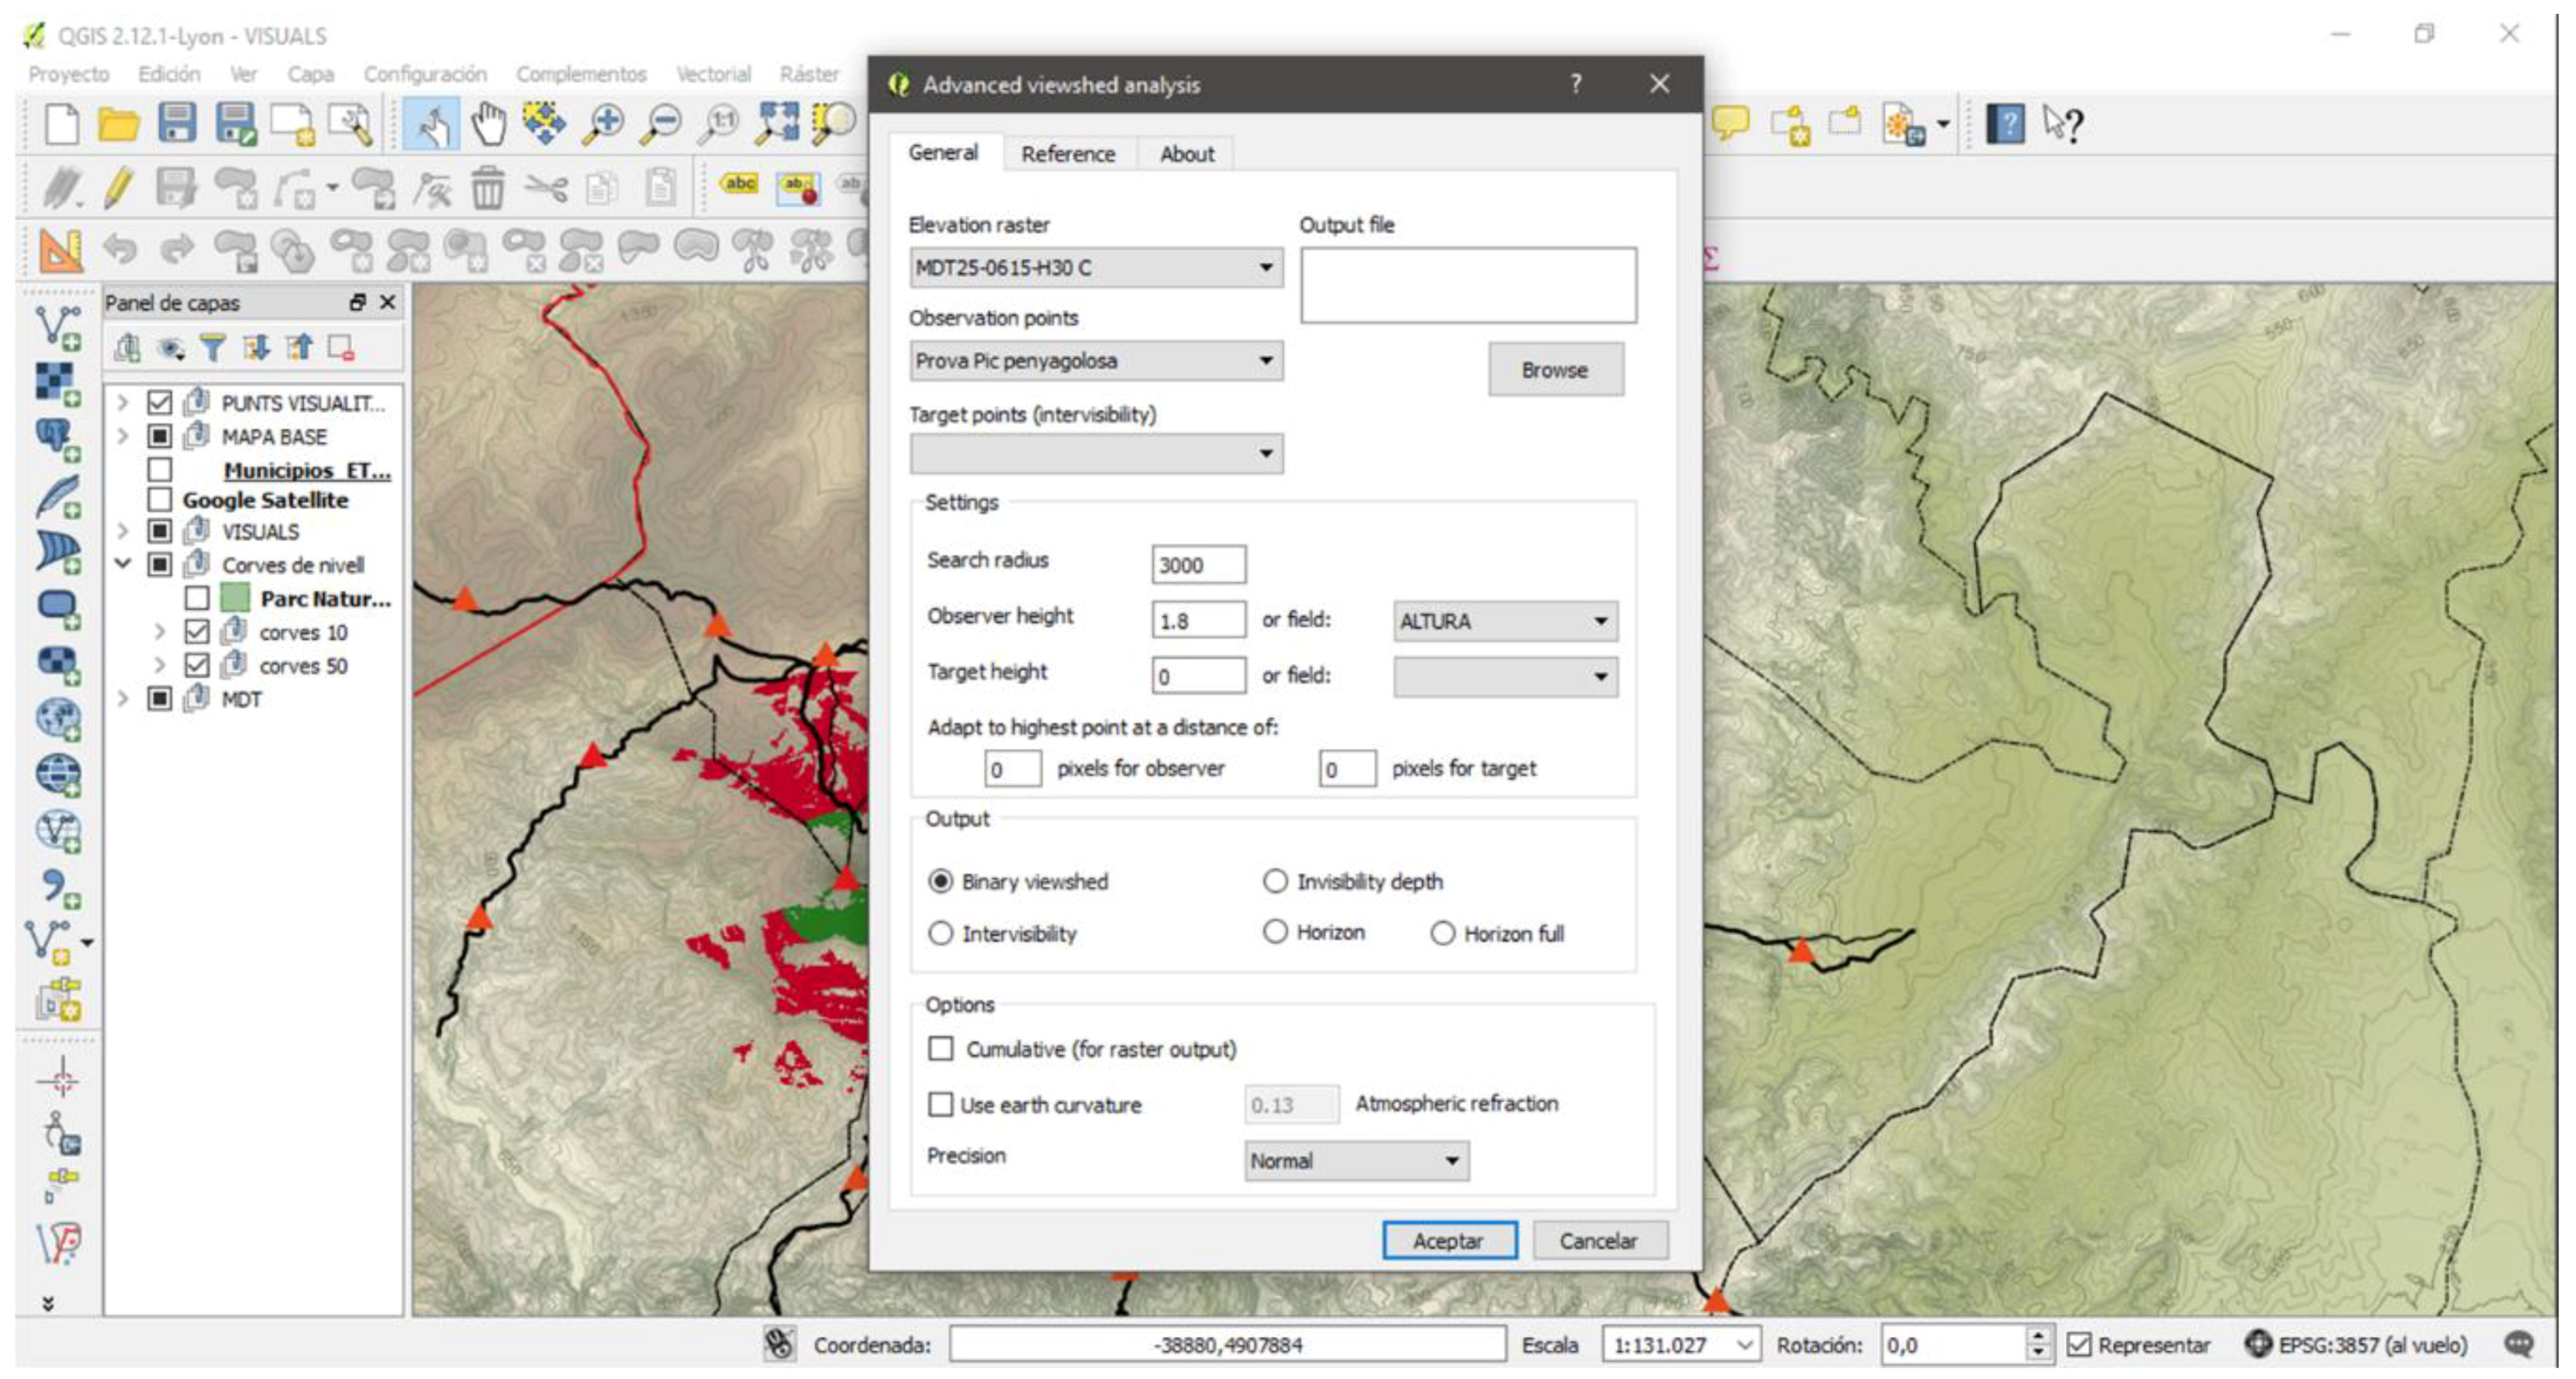Click the What's This help cursor icon
The height and width of the screenshot is (1379, 2576).
(2063, 124)
